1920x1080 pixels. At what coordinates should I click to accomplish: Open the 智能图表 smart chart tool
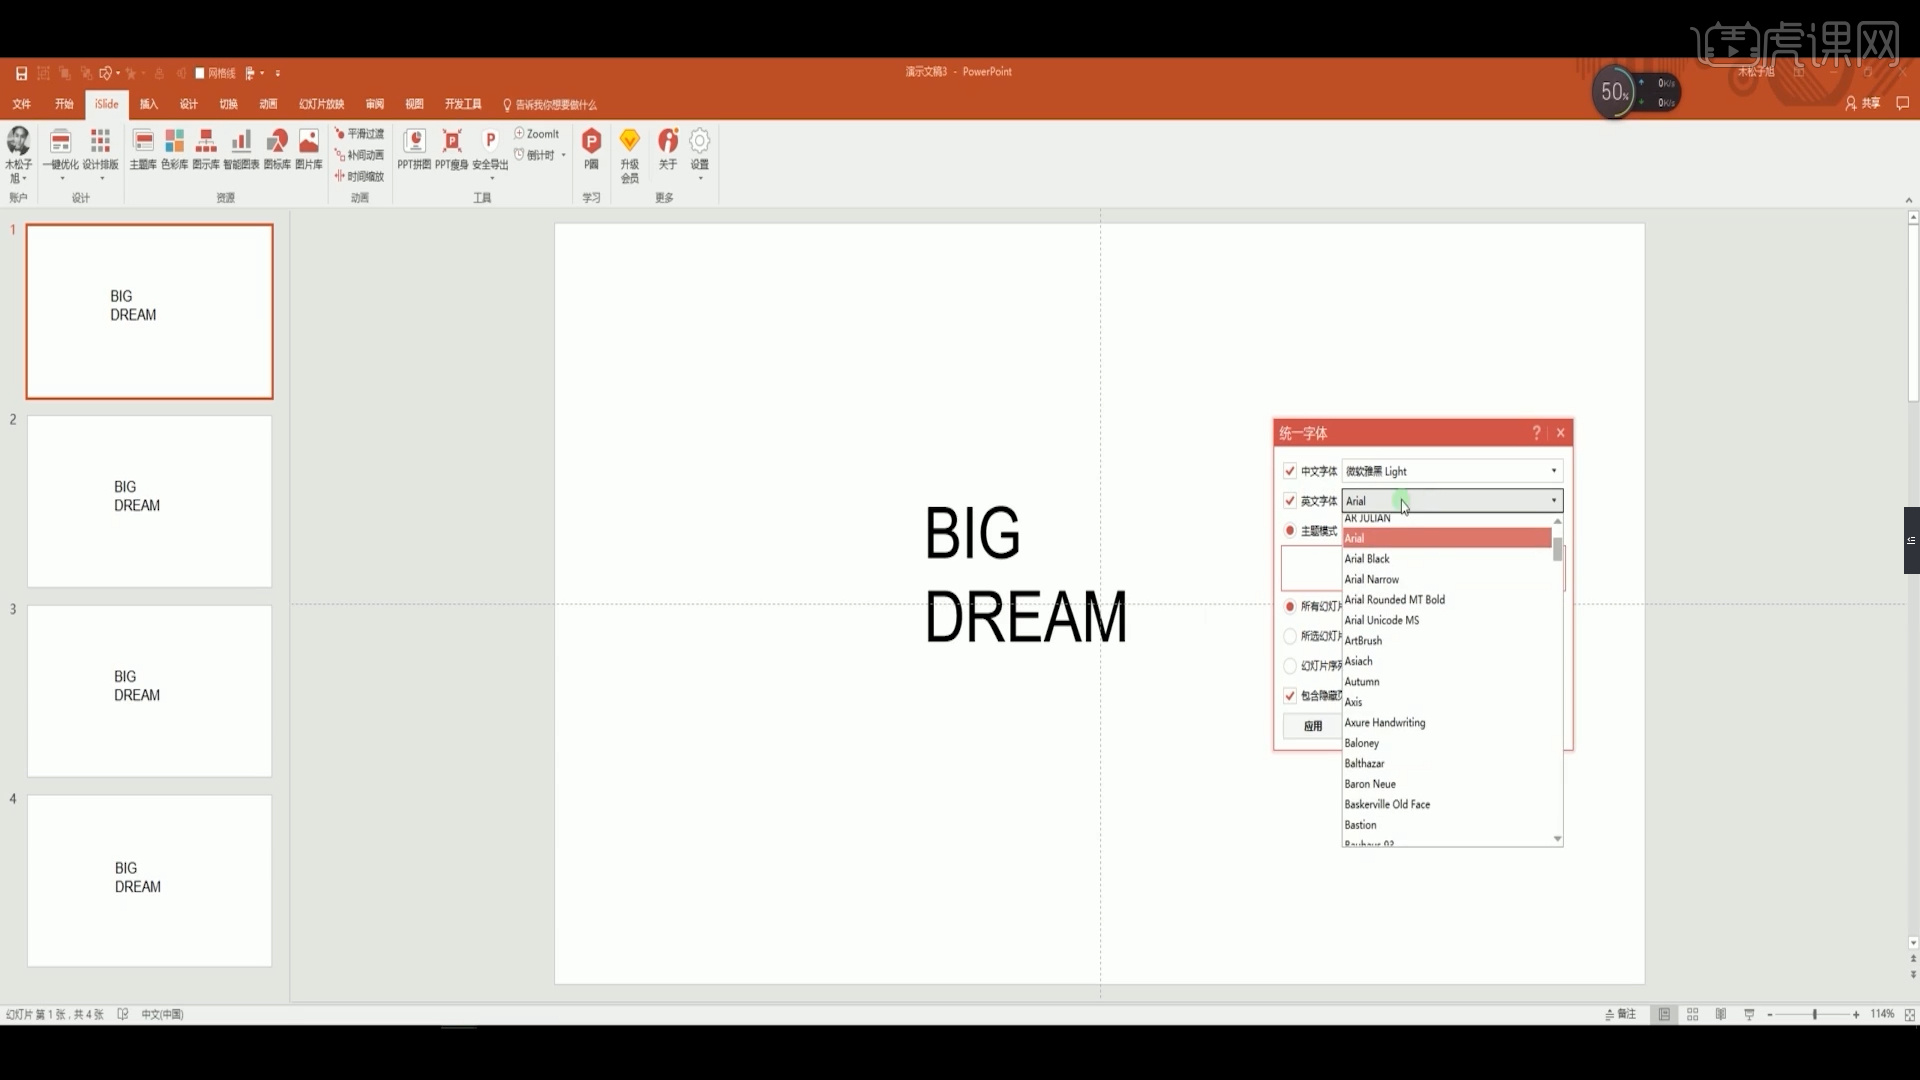[x=240, y=150]
